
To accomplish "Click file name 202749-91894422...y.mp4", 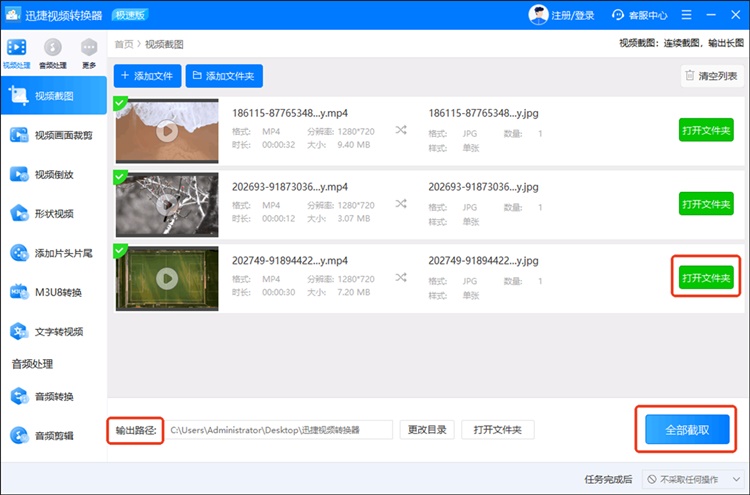I will (290, 261).
